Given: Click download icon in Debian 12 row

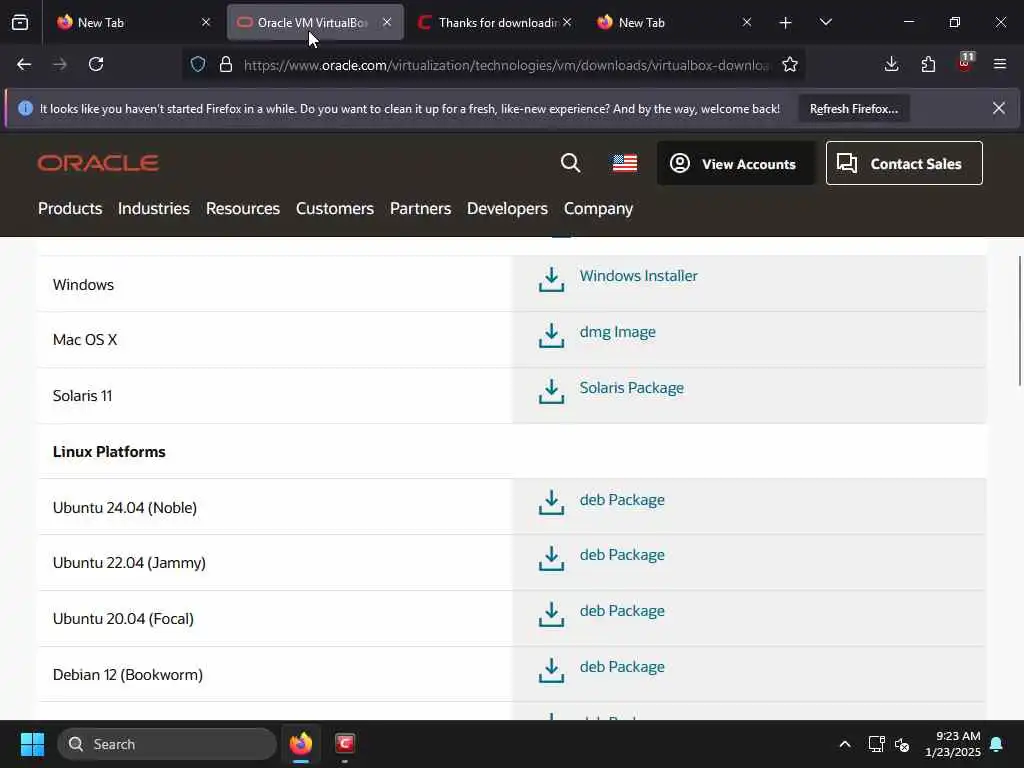Looking at the screenshot, I should click(551, 670).
